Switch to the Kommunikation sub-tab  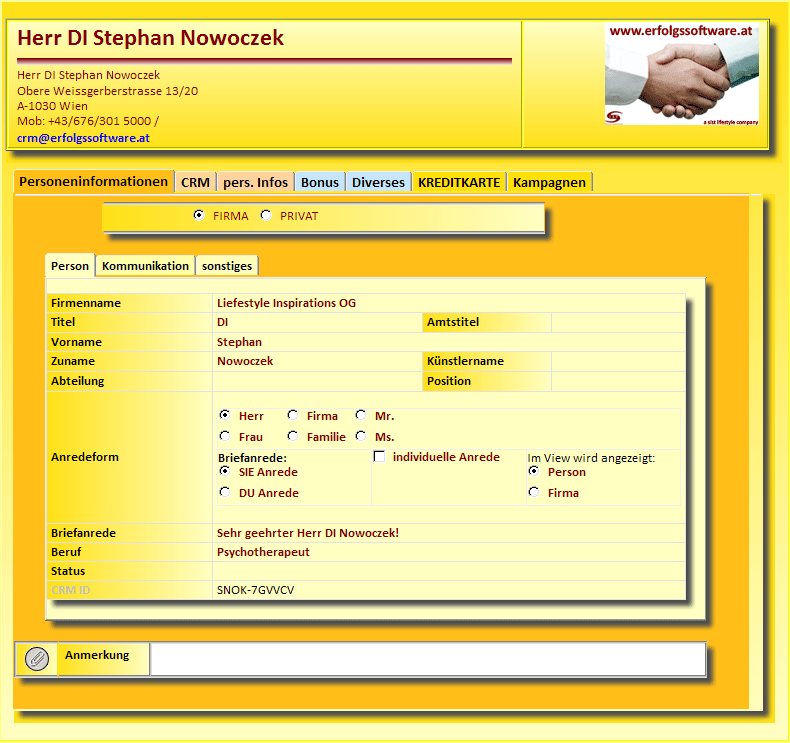coord(145,266)
